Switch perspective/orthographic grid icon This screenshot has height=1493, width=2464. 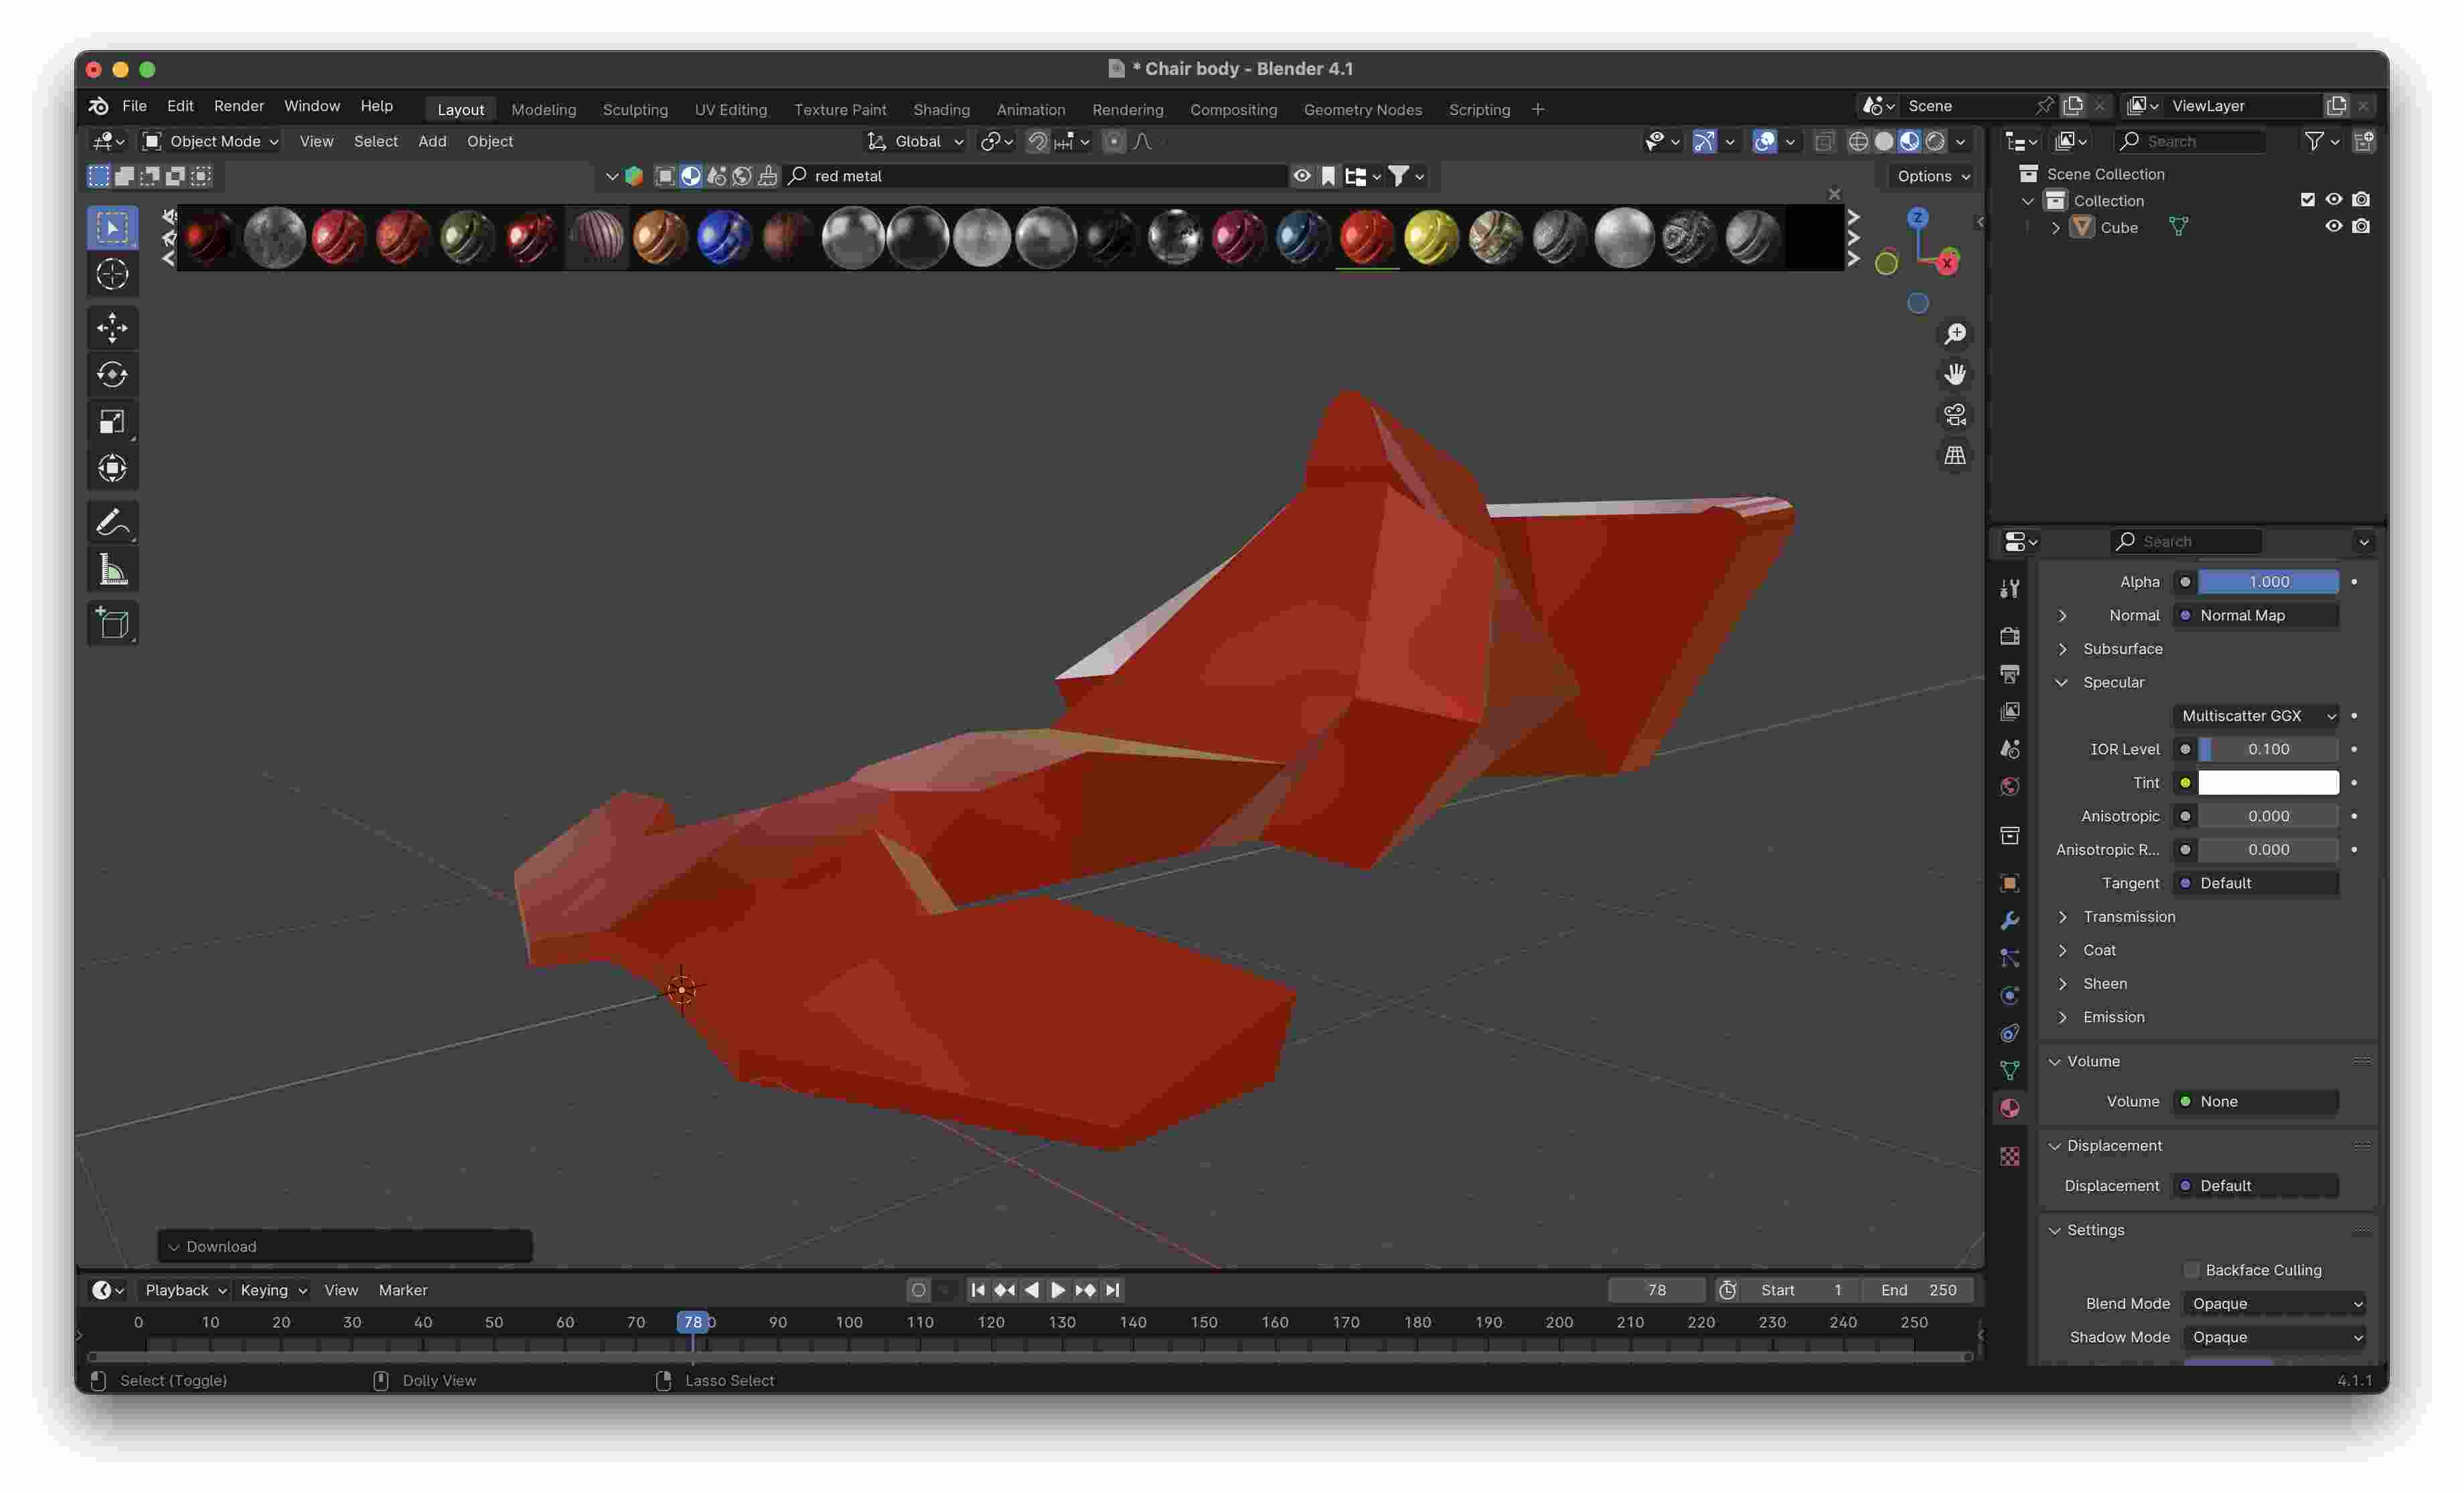click(x=1955, y=456)
